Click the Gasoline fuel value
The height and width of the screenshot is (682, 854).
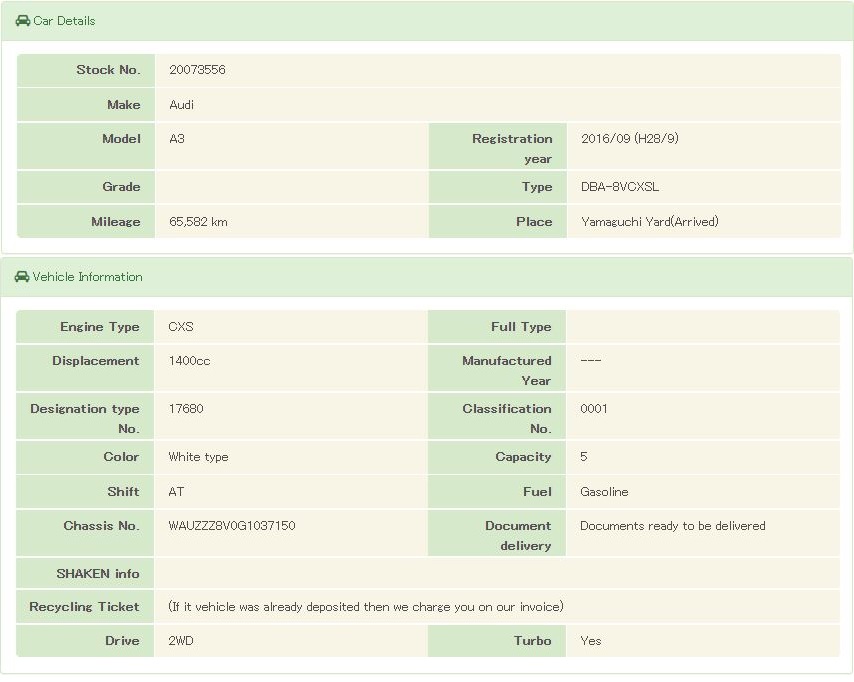pyautogui.click(x=604, y=492)
